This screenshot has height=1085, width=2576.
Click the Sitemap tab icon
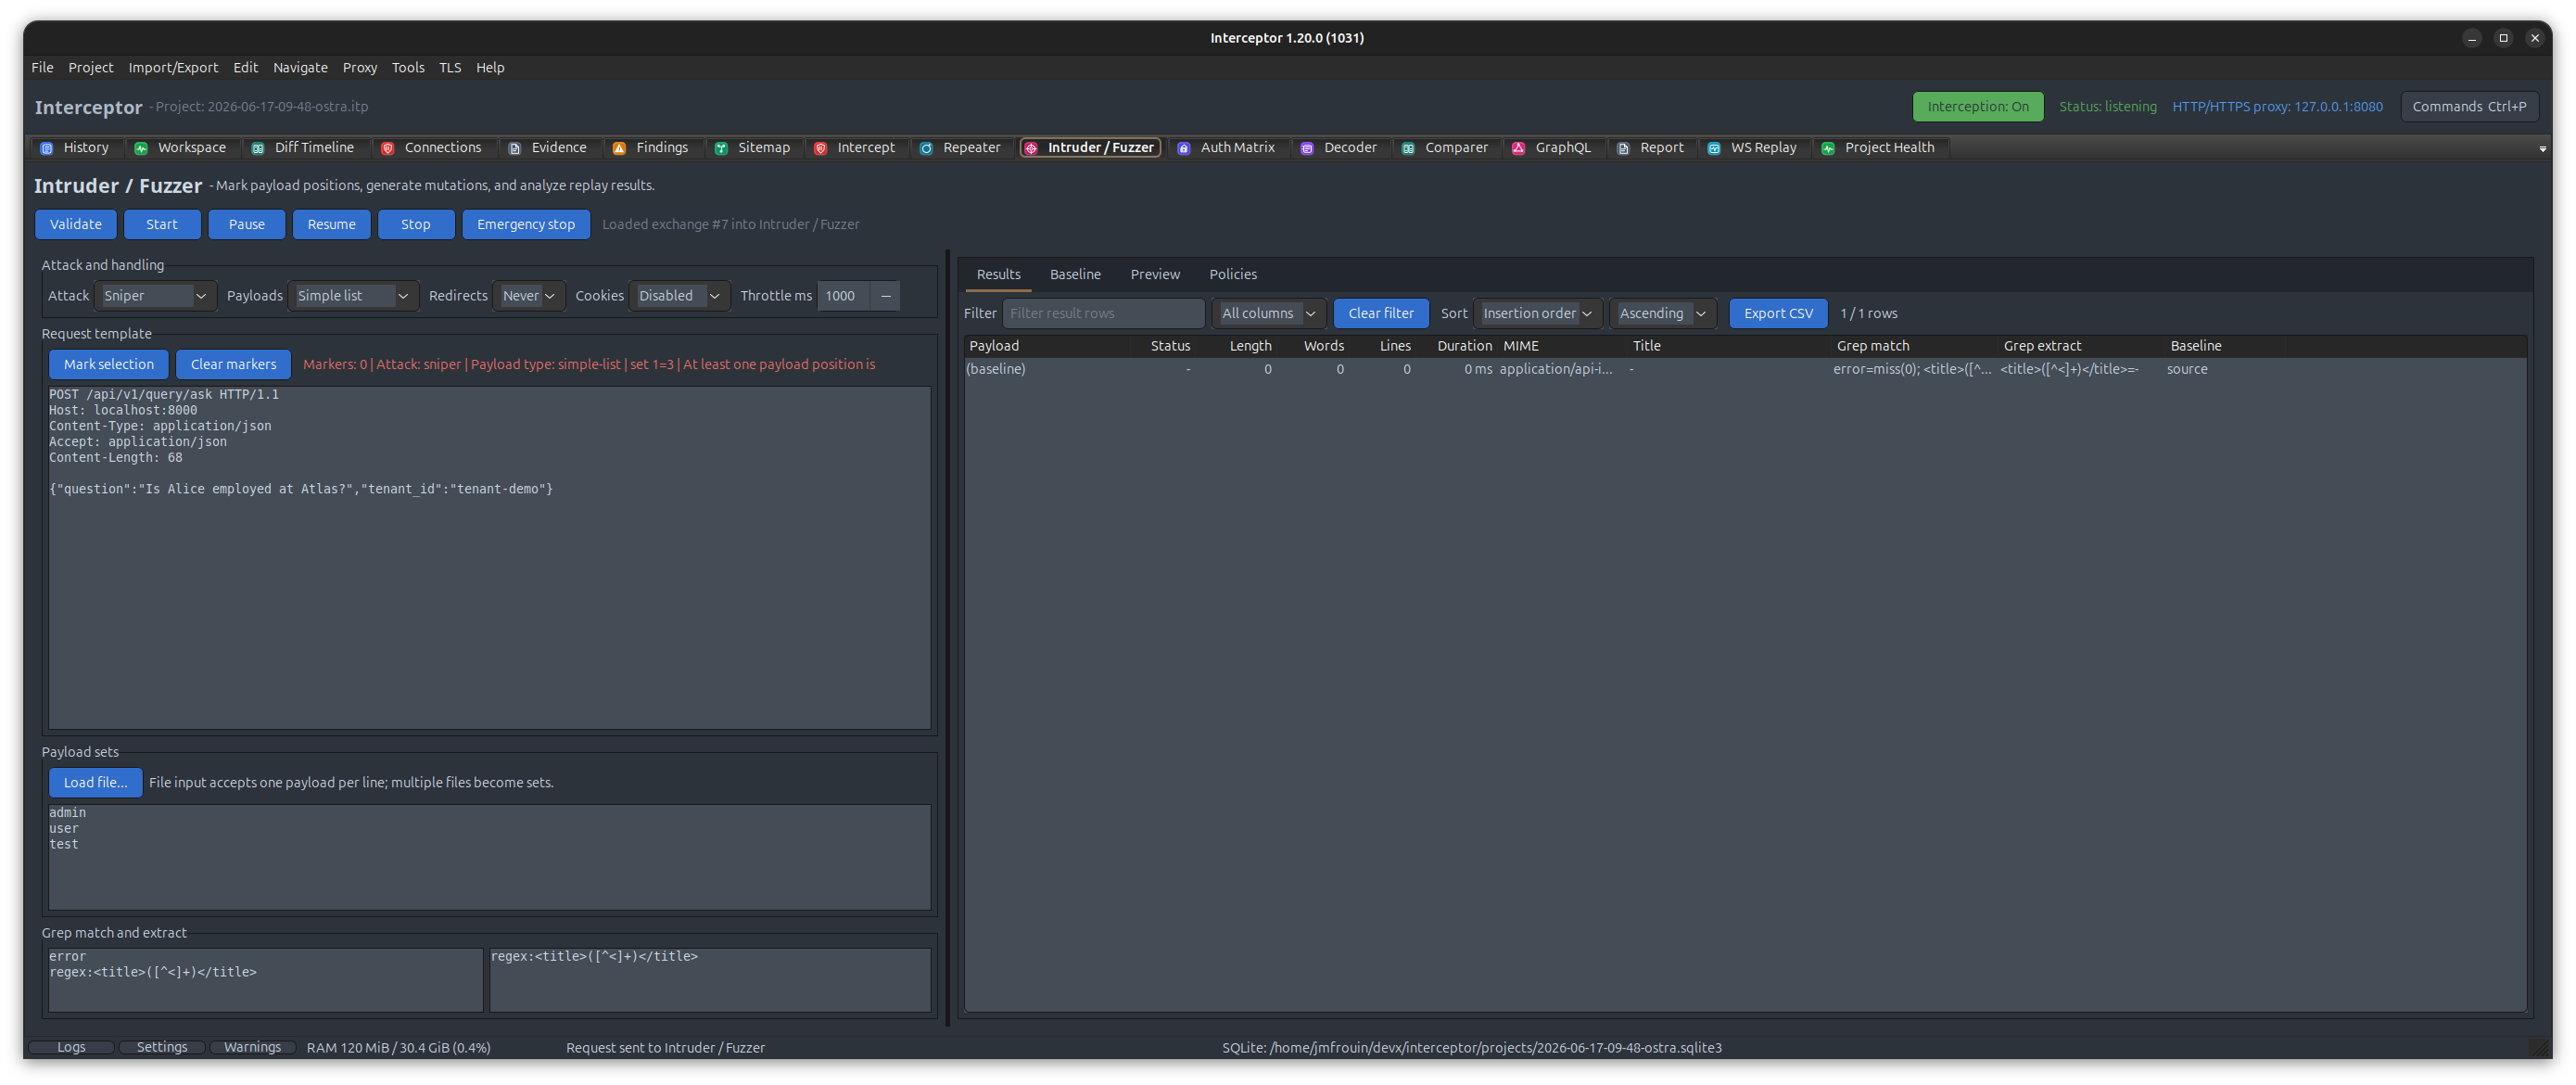pos(721,148)
